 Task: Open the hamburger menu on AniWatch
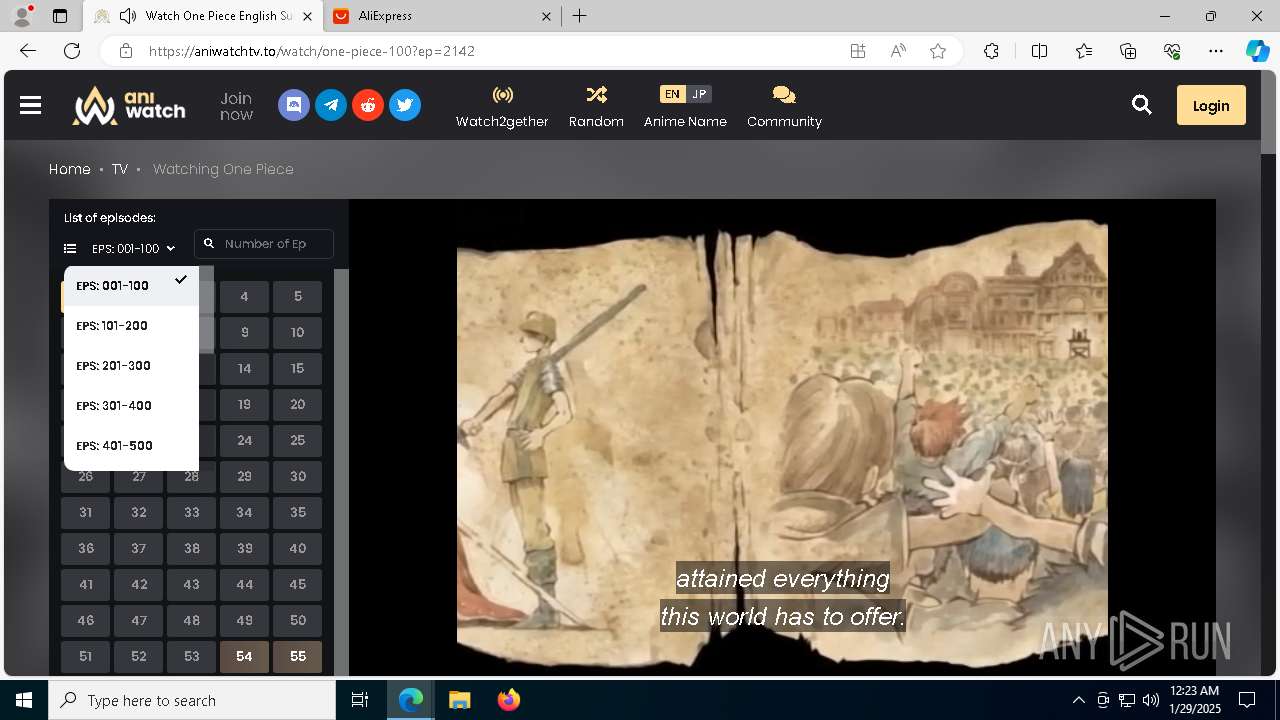[30, 105]
